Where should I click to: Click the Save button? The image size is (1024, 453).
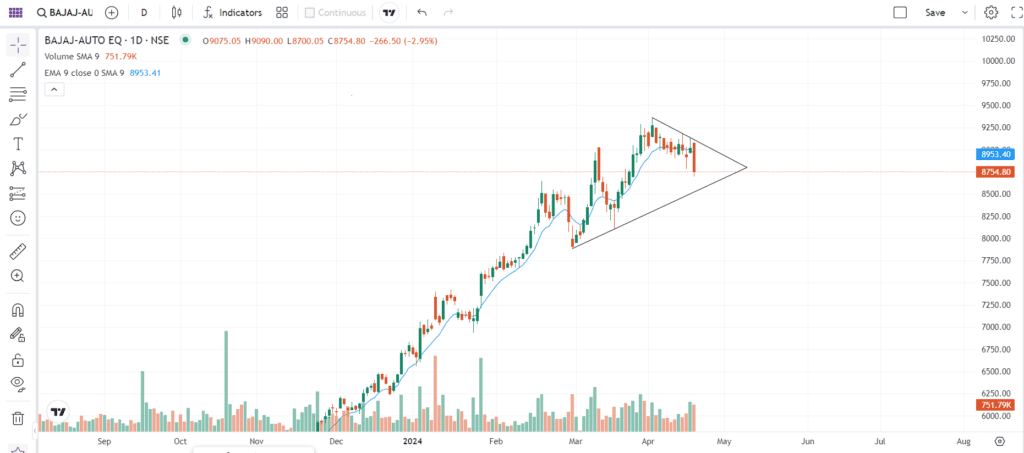coord(935,13)
